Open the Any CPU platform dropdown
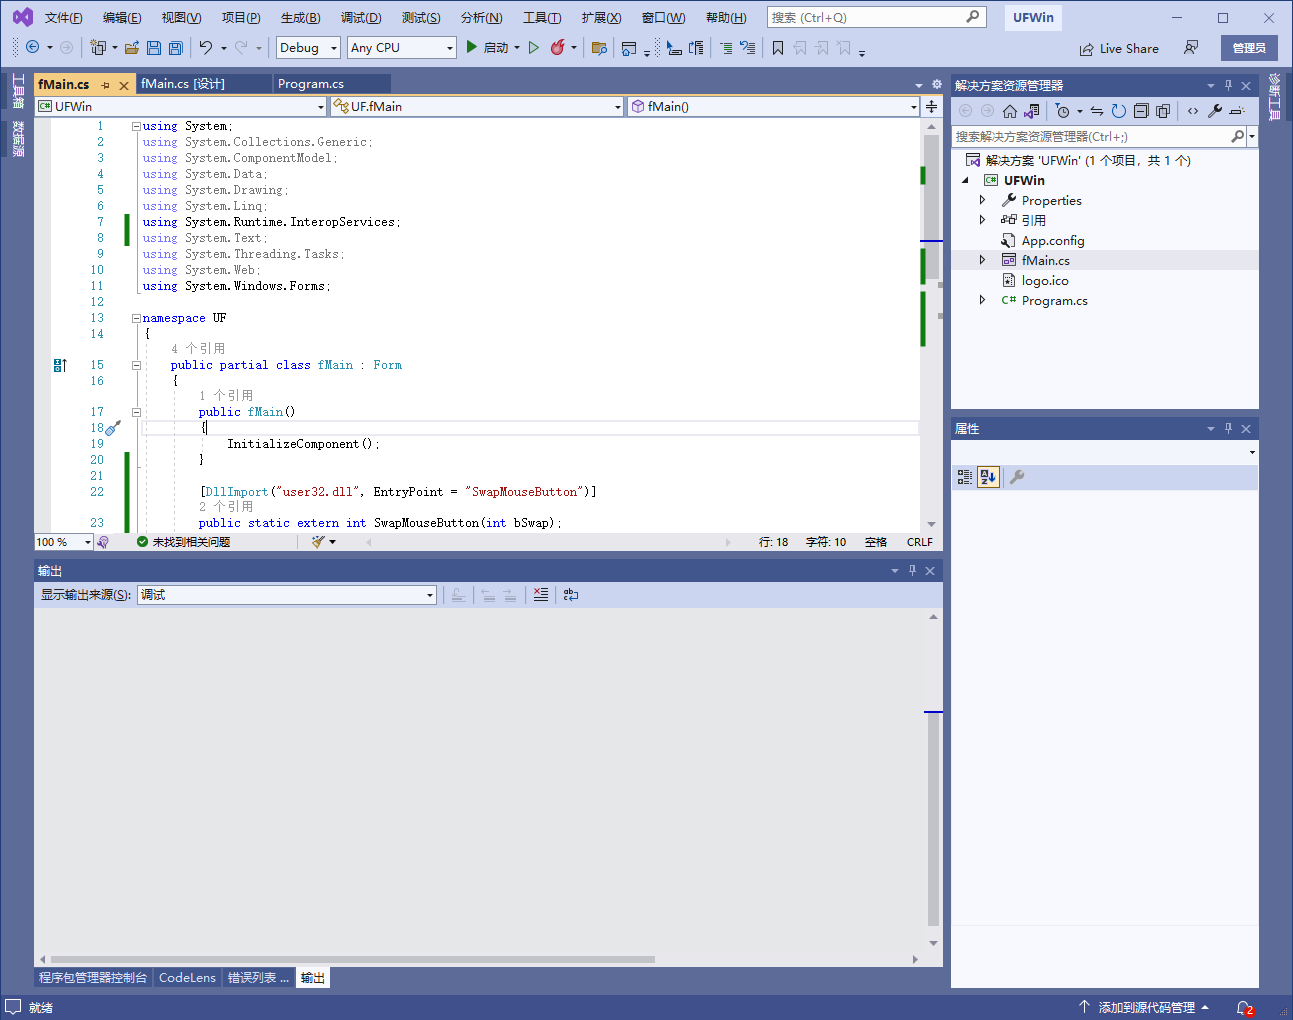1293x1020 pixels. pyautogui.click(x=401, y=47)
